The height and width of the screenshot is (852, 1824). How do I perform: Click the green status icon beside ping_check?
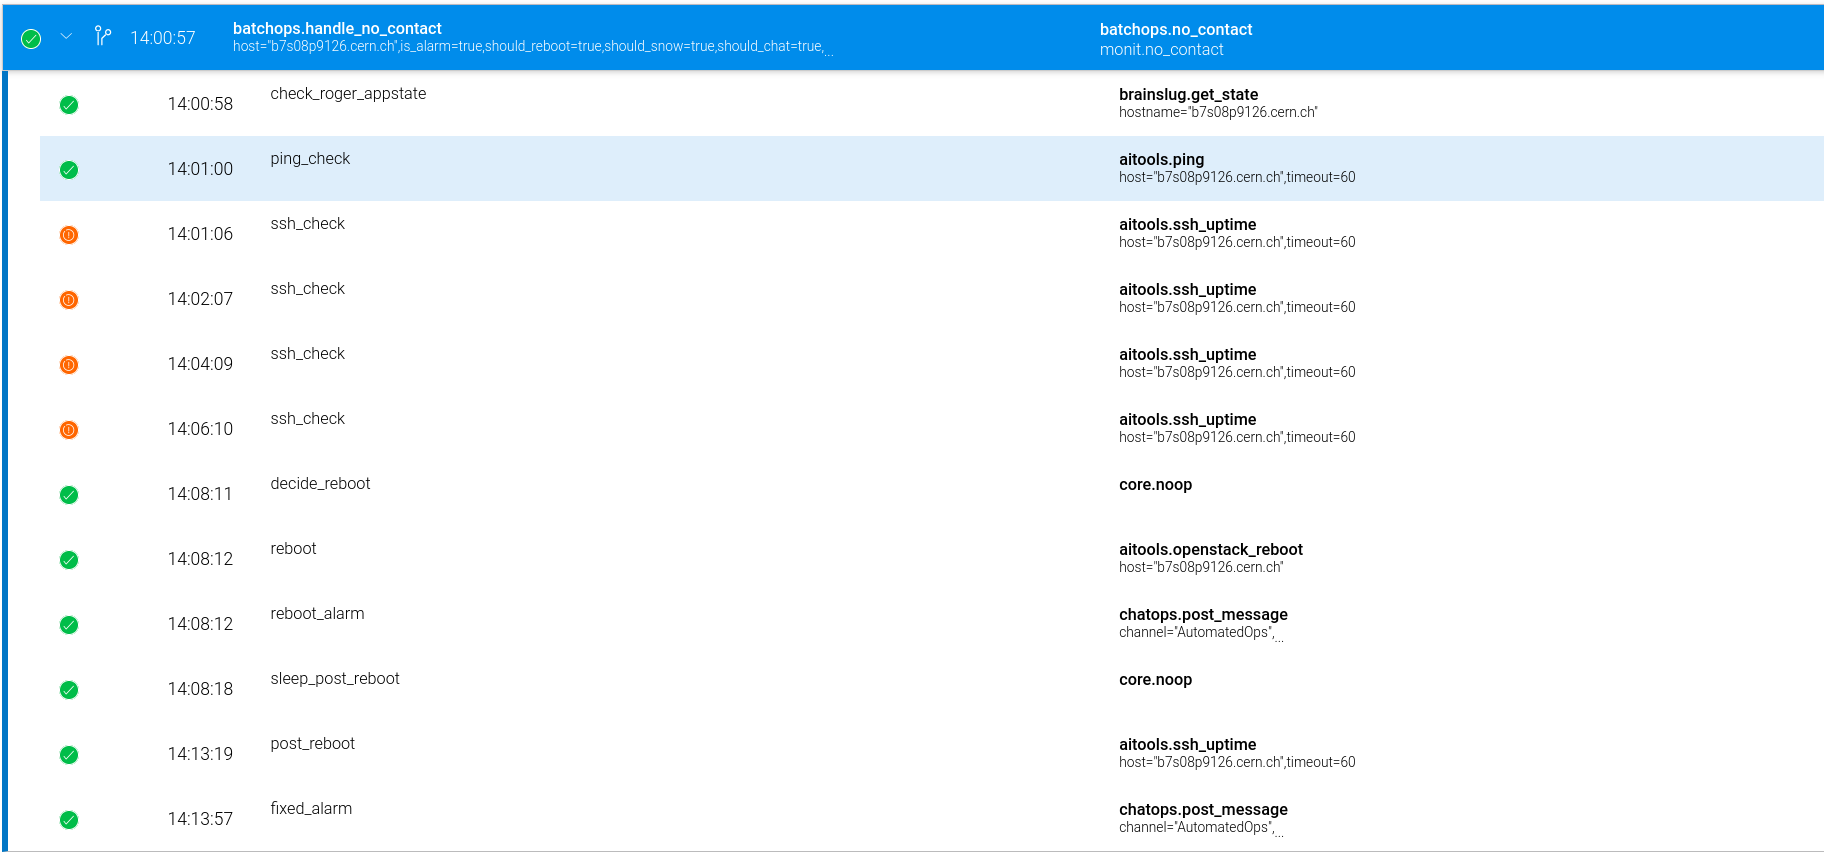[x=69, y=170]
